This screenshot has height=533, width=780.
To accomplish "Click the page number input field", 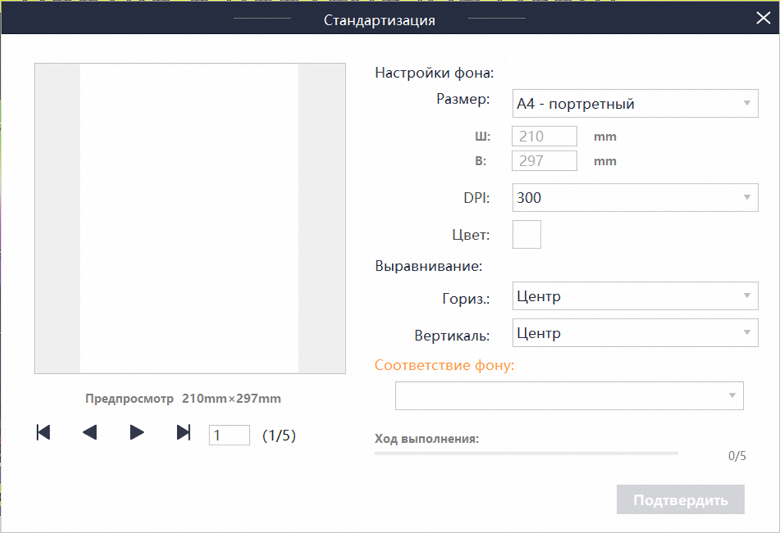I will click(229, 435).
